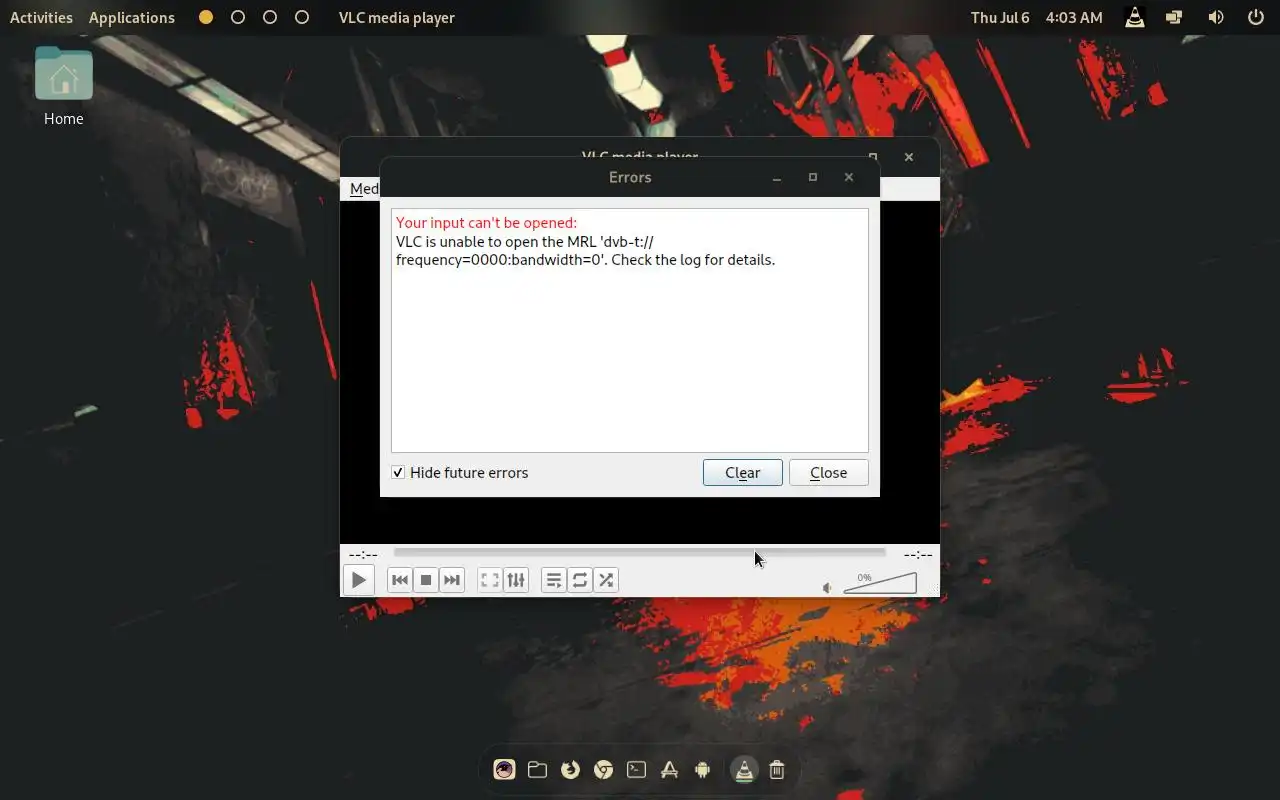The width and height of the screenshot is (1280, 800).
Task: Toggle VLC fullscreen video mode
Action: click(489, 580)
